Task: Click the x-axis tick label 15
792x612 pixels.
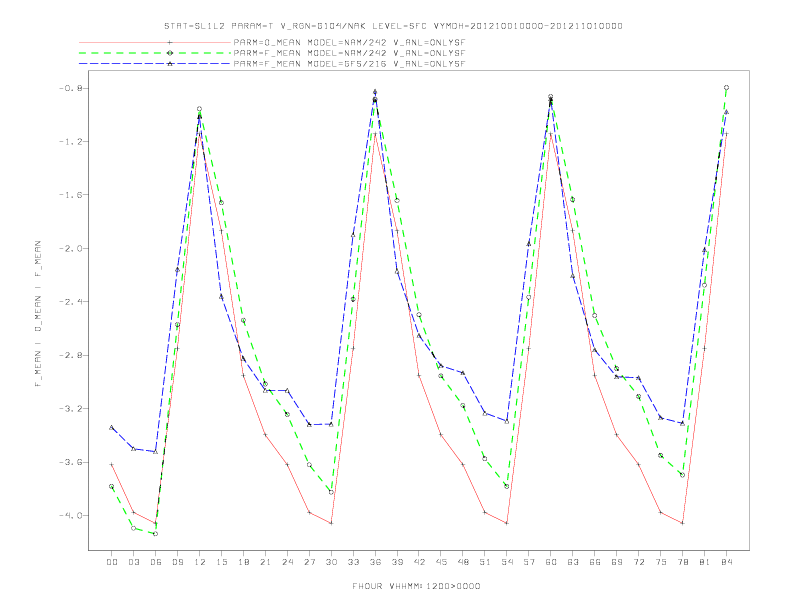Action: tap(222, 562)
